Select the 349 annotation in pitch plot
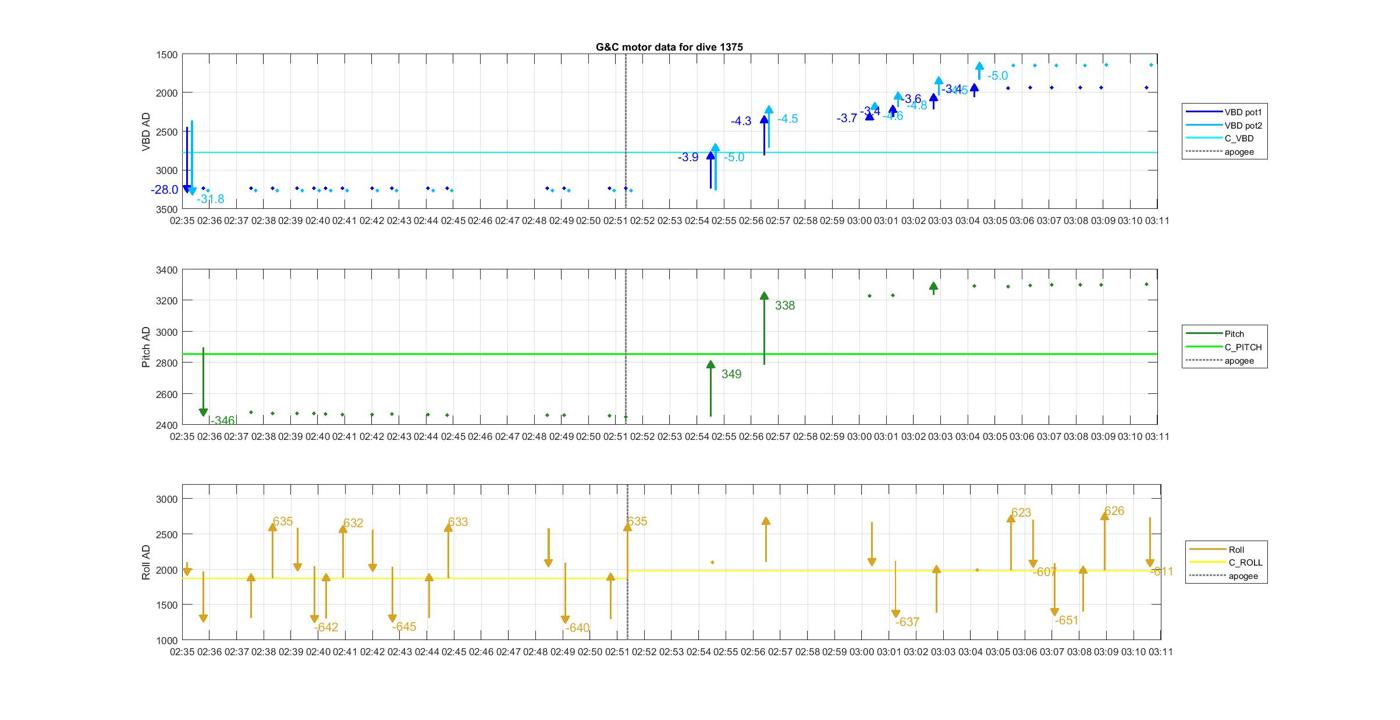The width and height of the screenshot is (1400, 720). click(x=731, y=375)
